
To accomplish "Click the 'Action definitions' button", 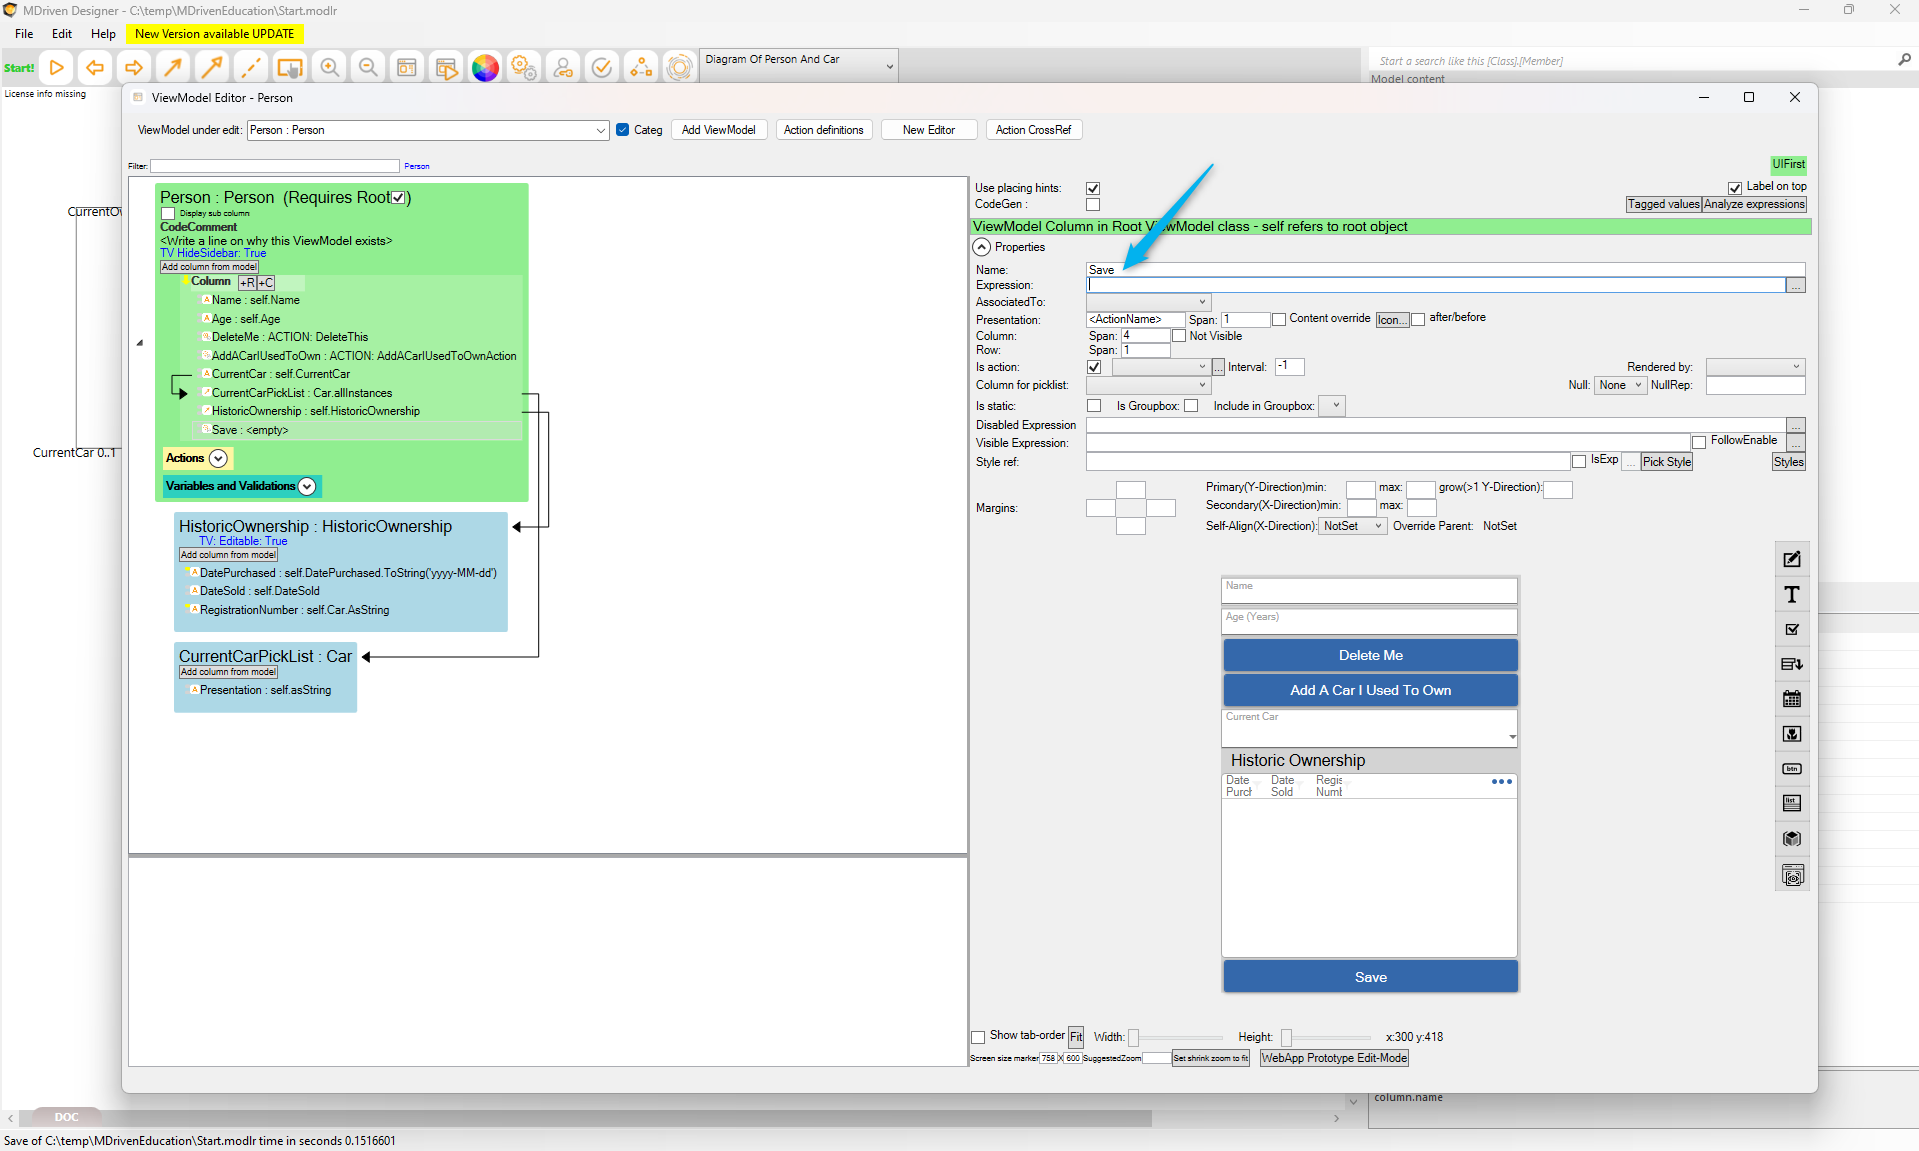I will coord(823,130).
